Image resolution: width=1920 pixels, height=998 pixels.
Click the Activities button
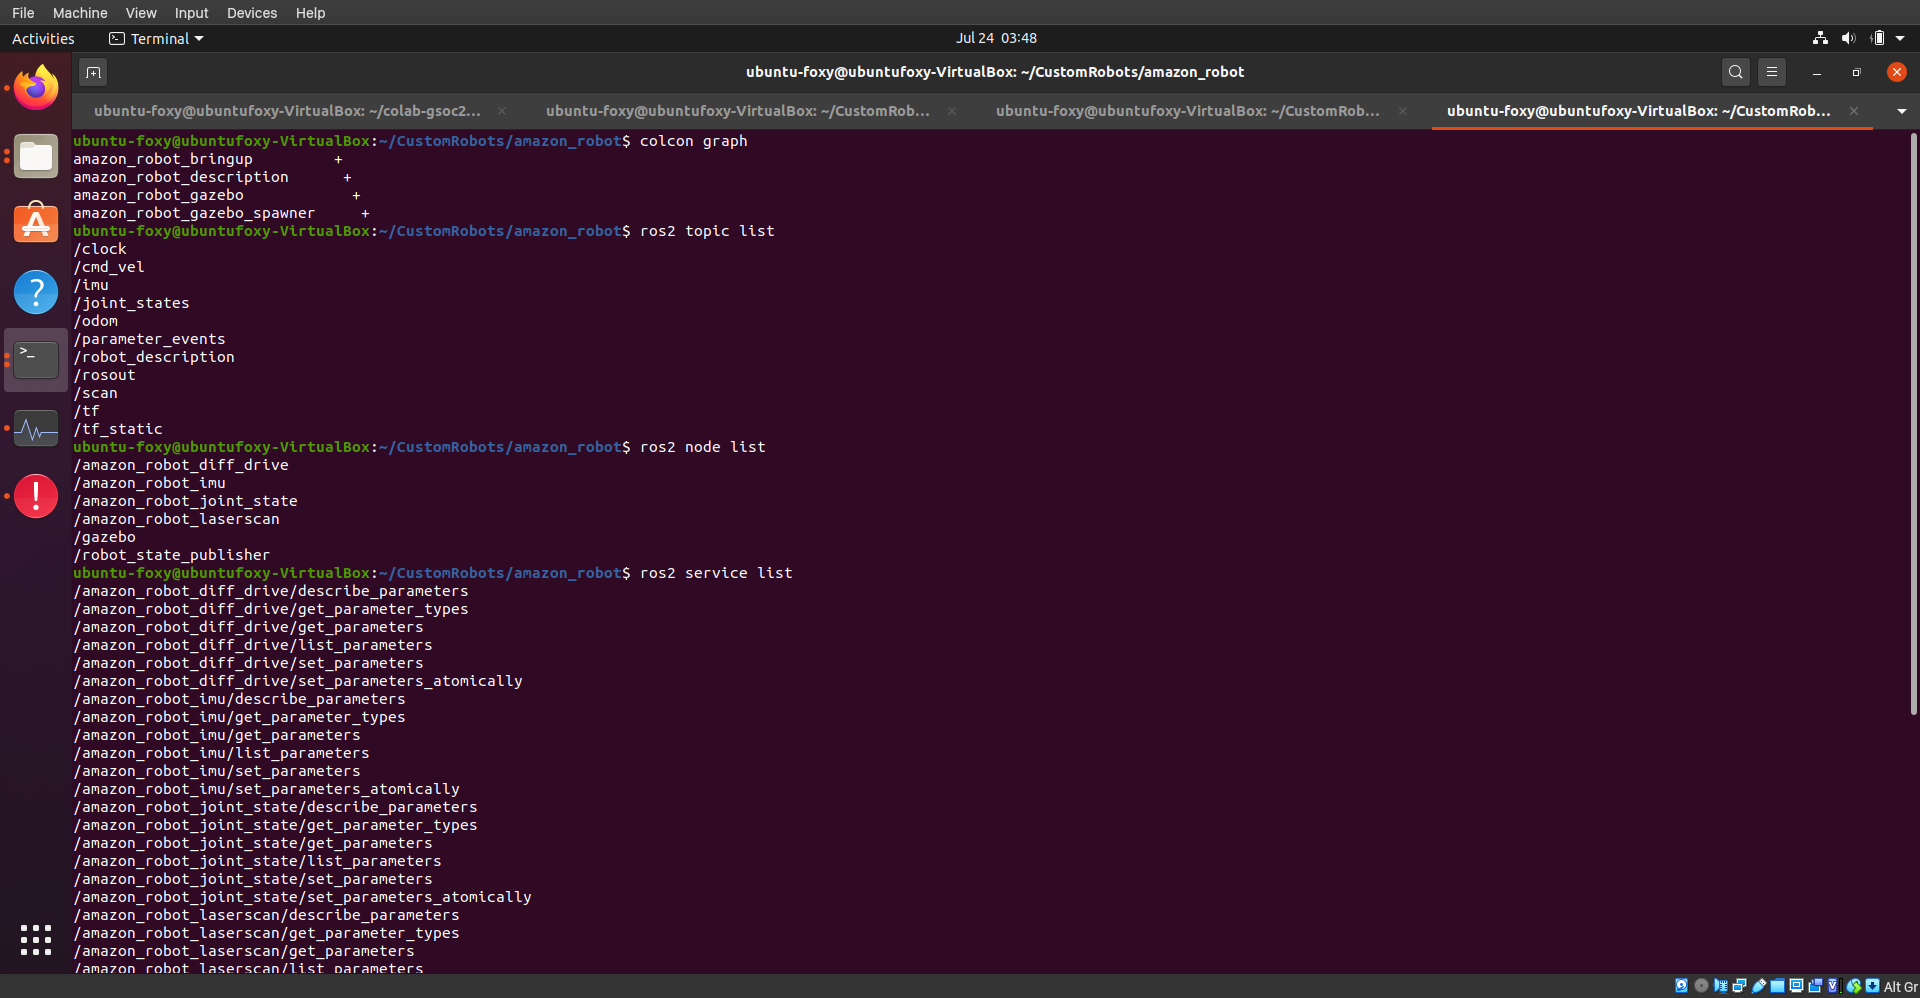coord(43,39)
